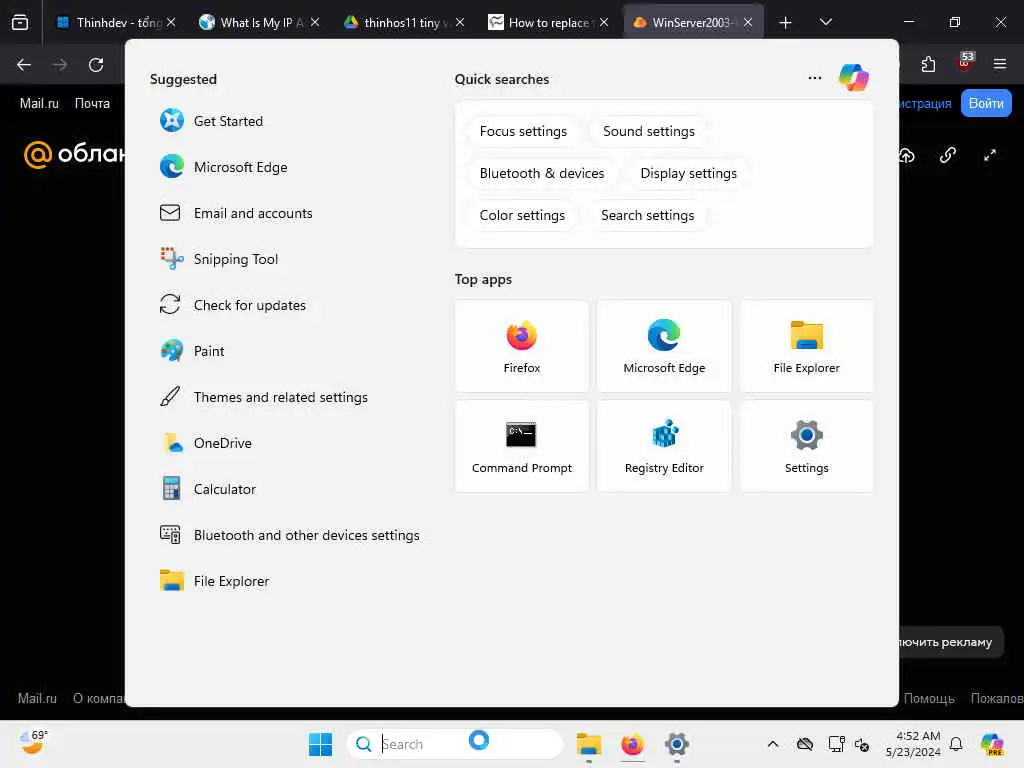Viewport: 1024px width, 768px height.
Task: List all tabs dropdown in Firefox
Action: point(825,22)
